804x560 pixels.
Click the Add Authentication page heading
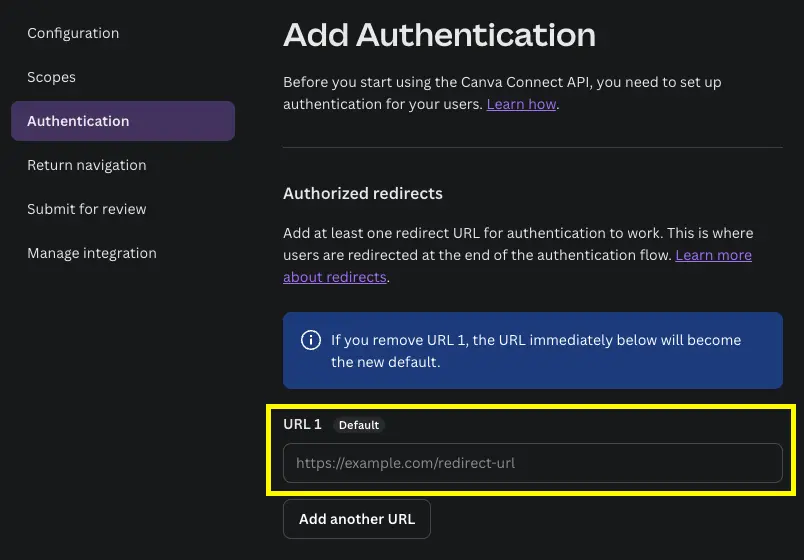tap(439, 35)
